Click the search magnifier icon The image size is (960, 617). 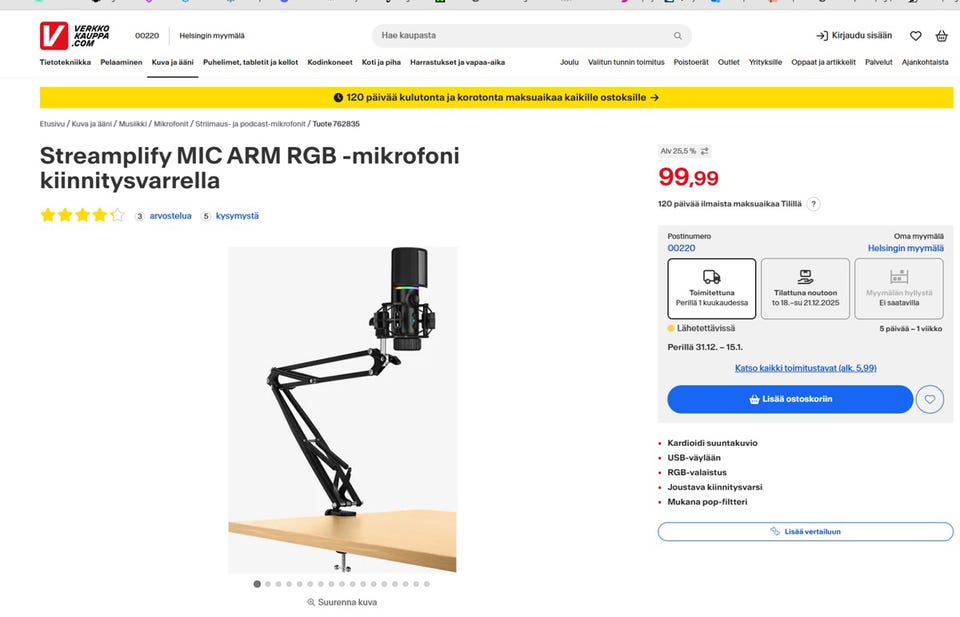point(677,36)
